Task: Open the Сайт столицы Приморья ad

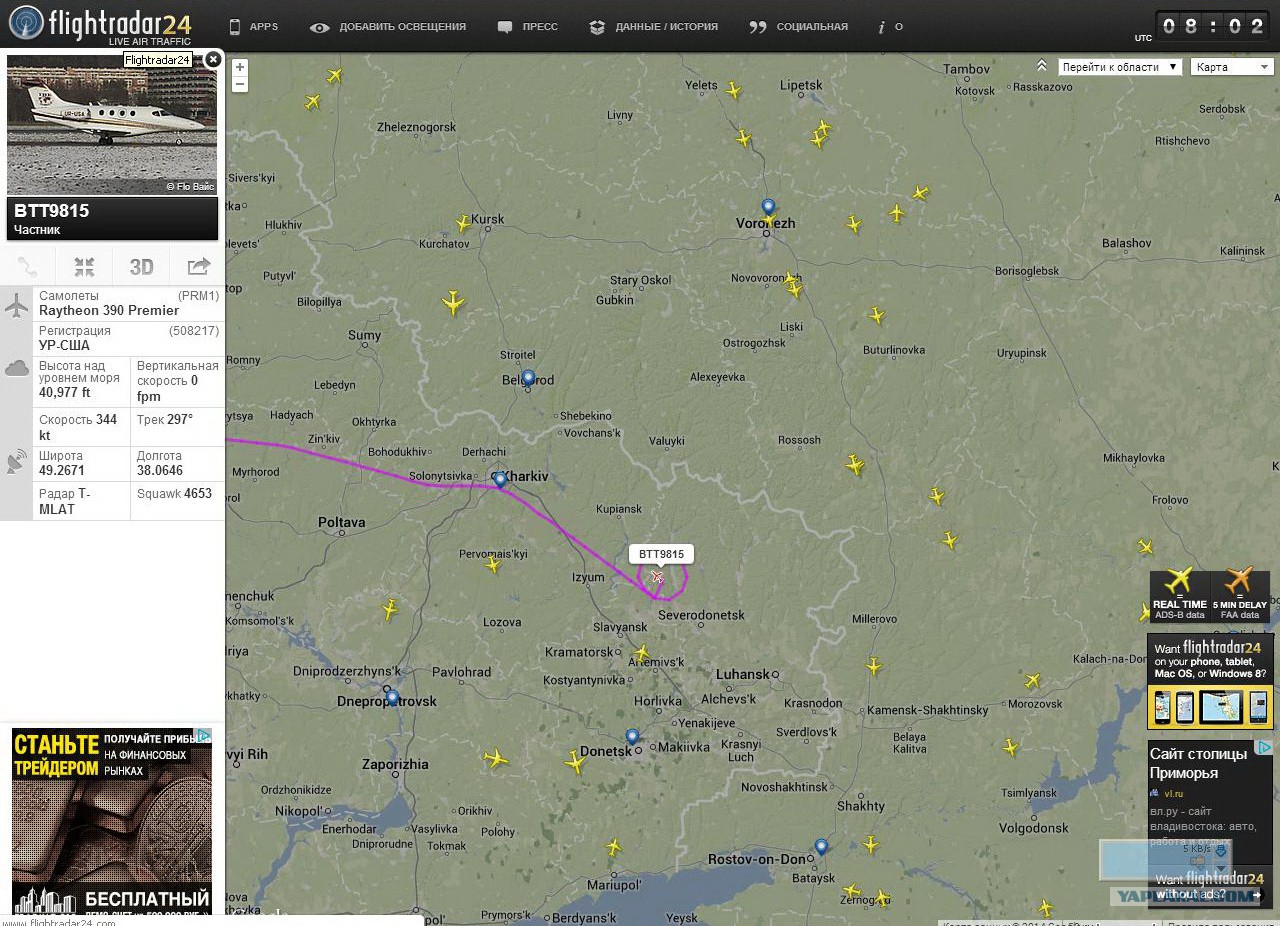Action: (1198, 762)
